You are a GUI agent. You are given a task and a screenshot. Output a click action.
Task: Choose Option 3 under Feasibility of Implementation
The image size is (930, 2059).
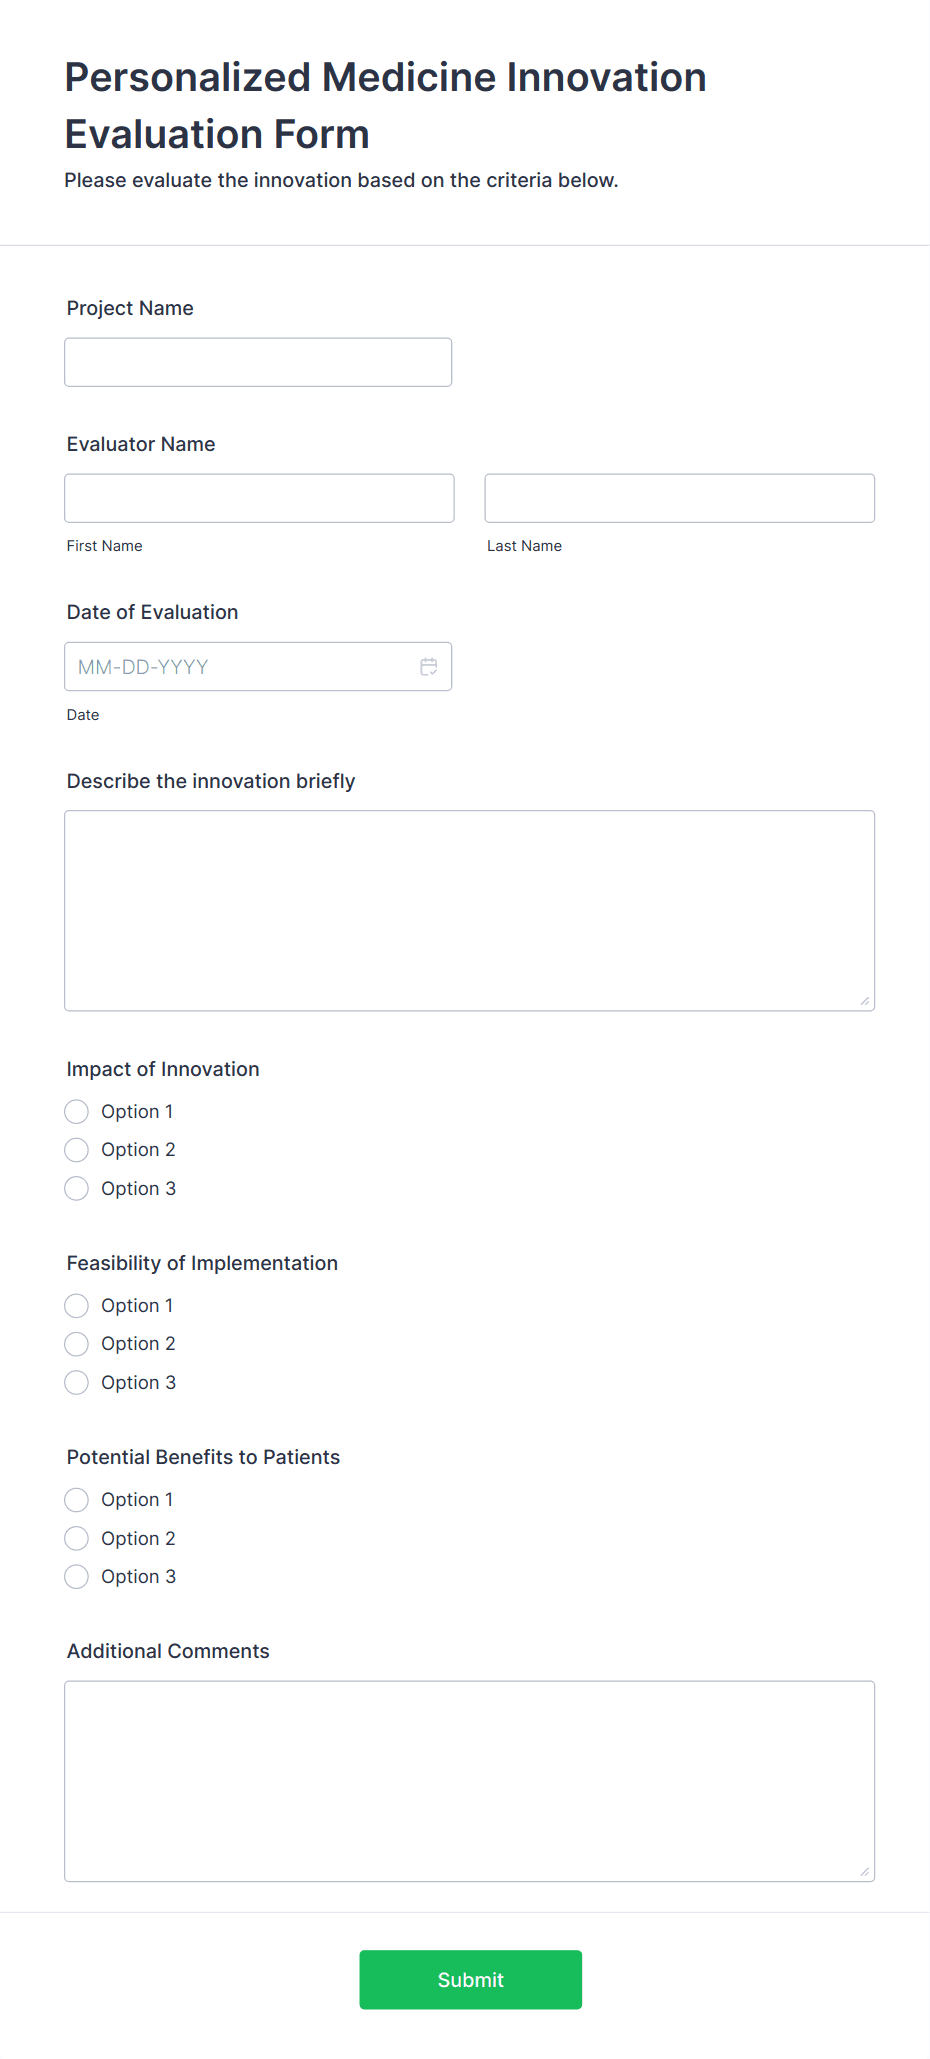pyautogui.click(x=77, y=1383)
